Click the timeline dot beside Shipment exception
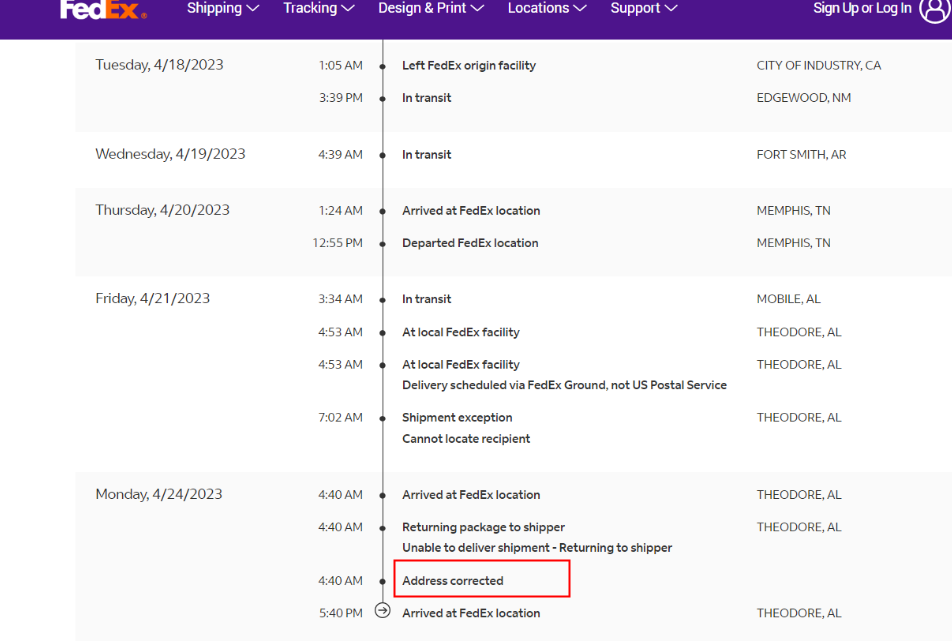The width and height of the screenshot is (952, 644). click(x=382, y=418)
